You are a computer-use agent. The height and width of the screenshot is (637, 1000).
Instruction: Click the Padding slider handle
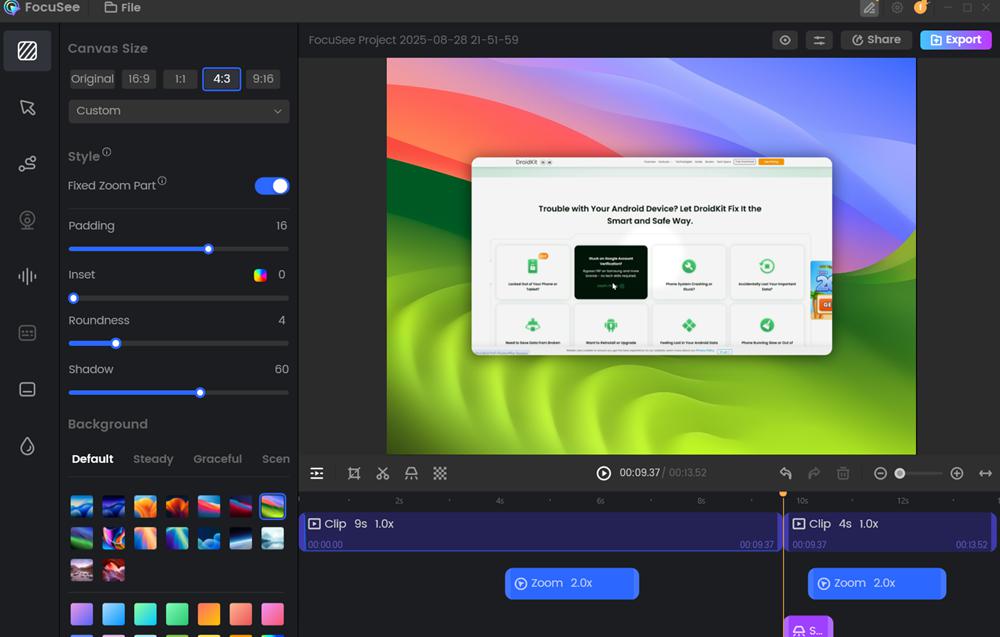click(x=209, y=249)
